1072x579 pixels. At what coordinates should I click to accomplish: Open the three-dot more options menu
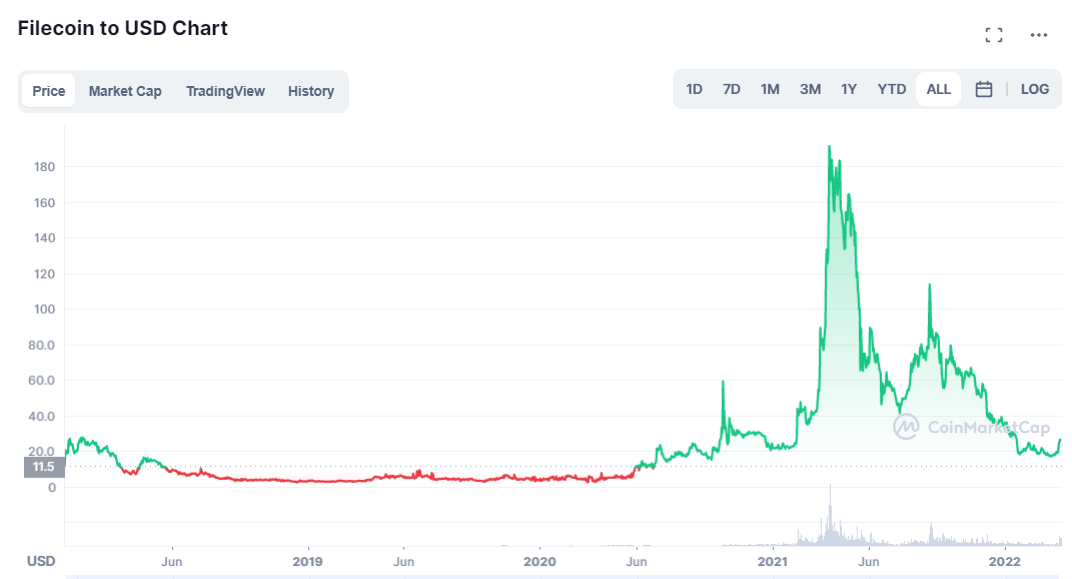tap(1039, 35)
